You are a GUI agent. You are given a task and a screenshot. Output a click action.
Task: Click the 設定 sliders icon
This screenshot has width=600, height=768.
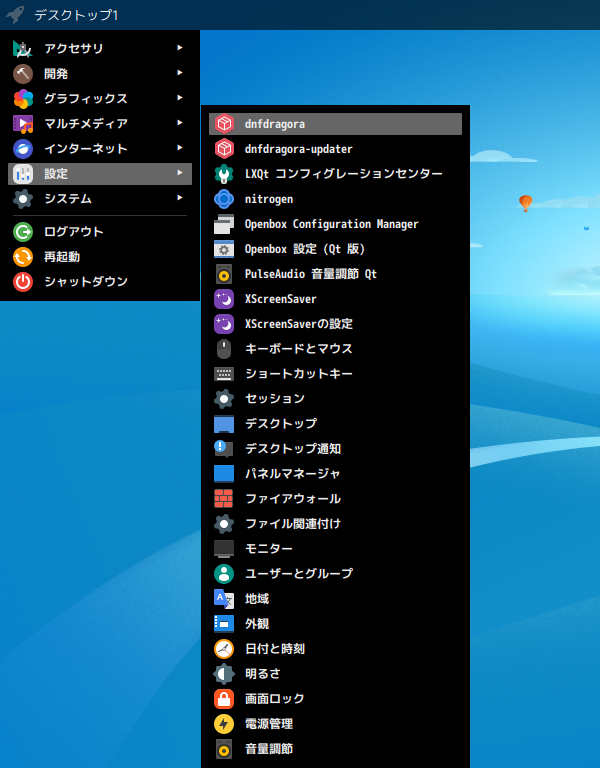23,174
